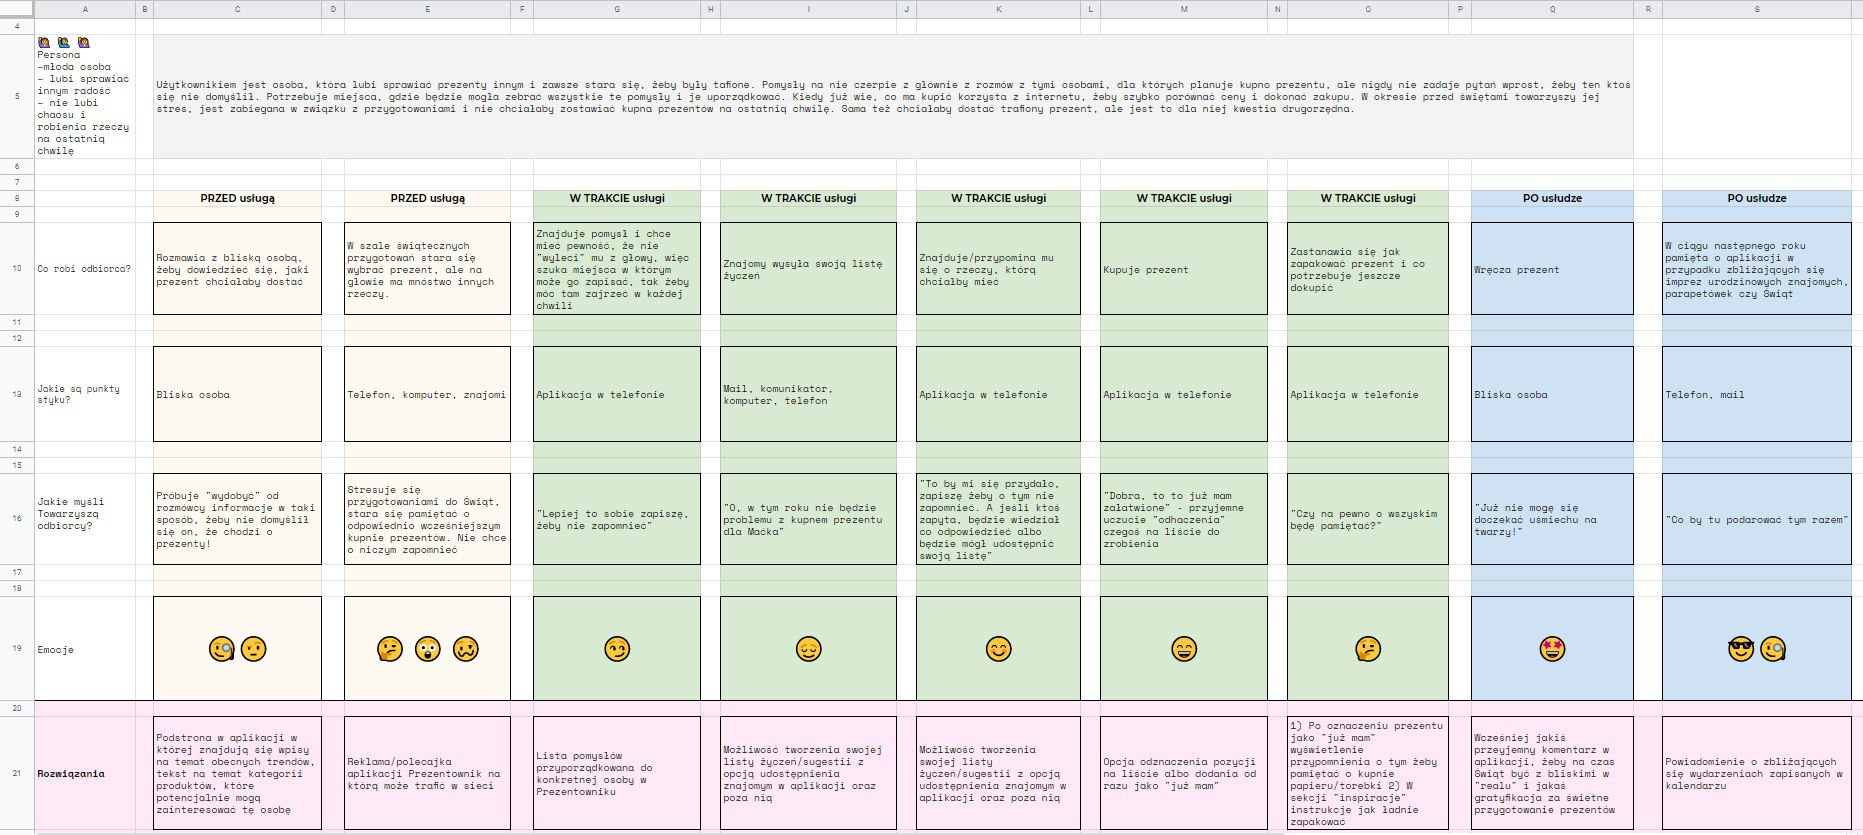Click cell 'Próbuje "wydobyć" od rozmówcy informacje'

point(237,519)
